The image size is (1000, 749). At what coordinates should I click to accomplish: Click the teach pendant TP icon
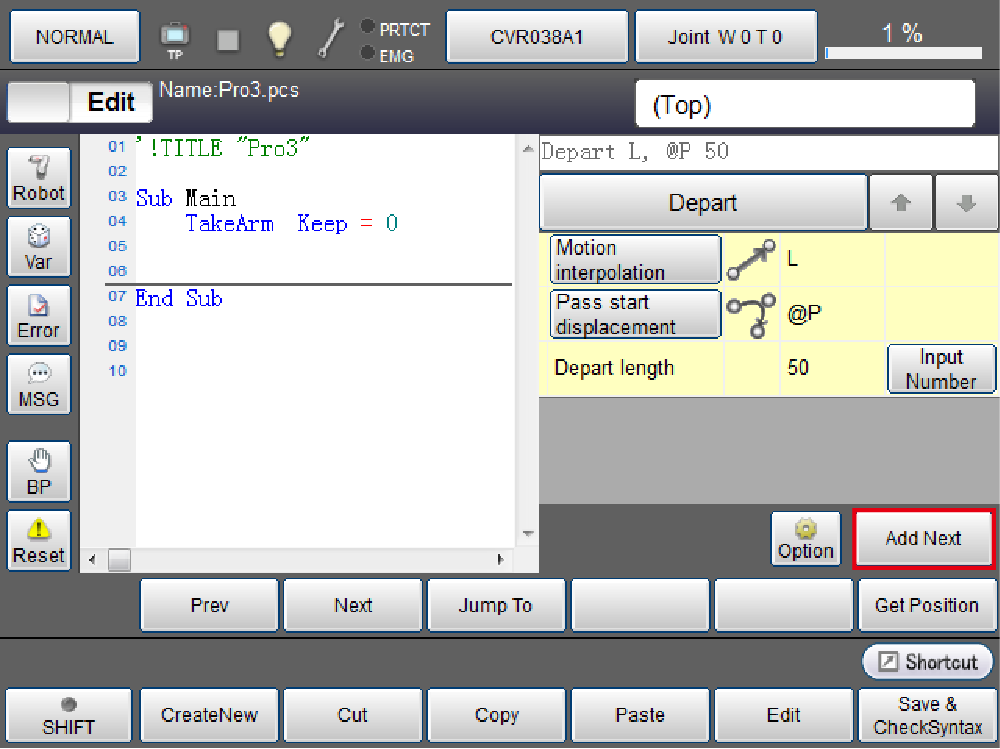click(175, 39)
